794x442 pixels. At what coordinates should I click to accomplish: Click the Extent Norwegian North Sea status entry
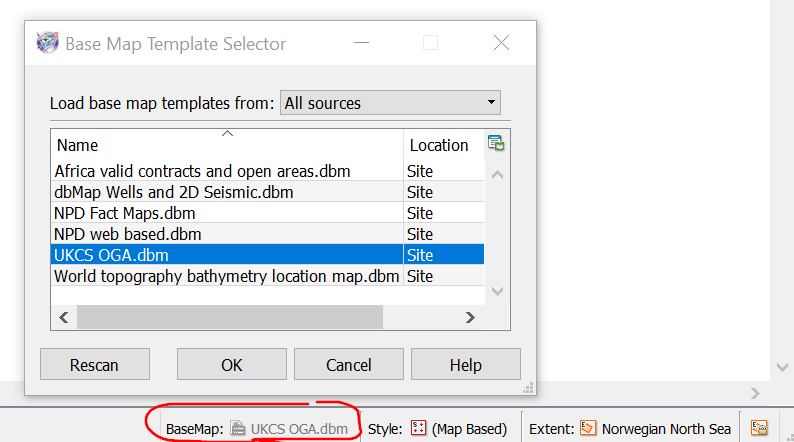pyautogui.click(x=630, y=429)
